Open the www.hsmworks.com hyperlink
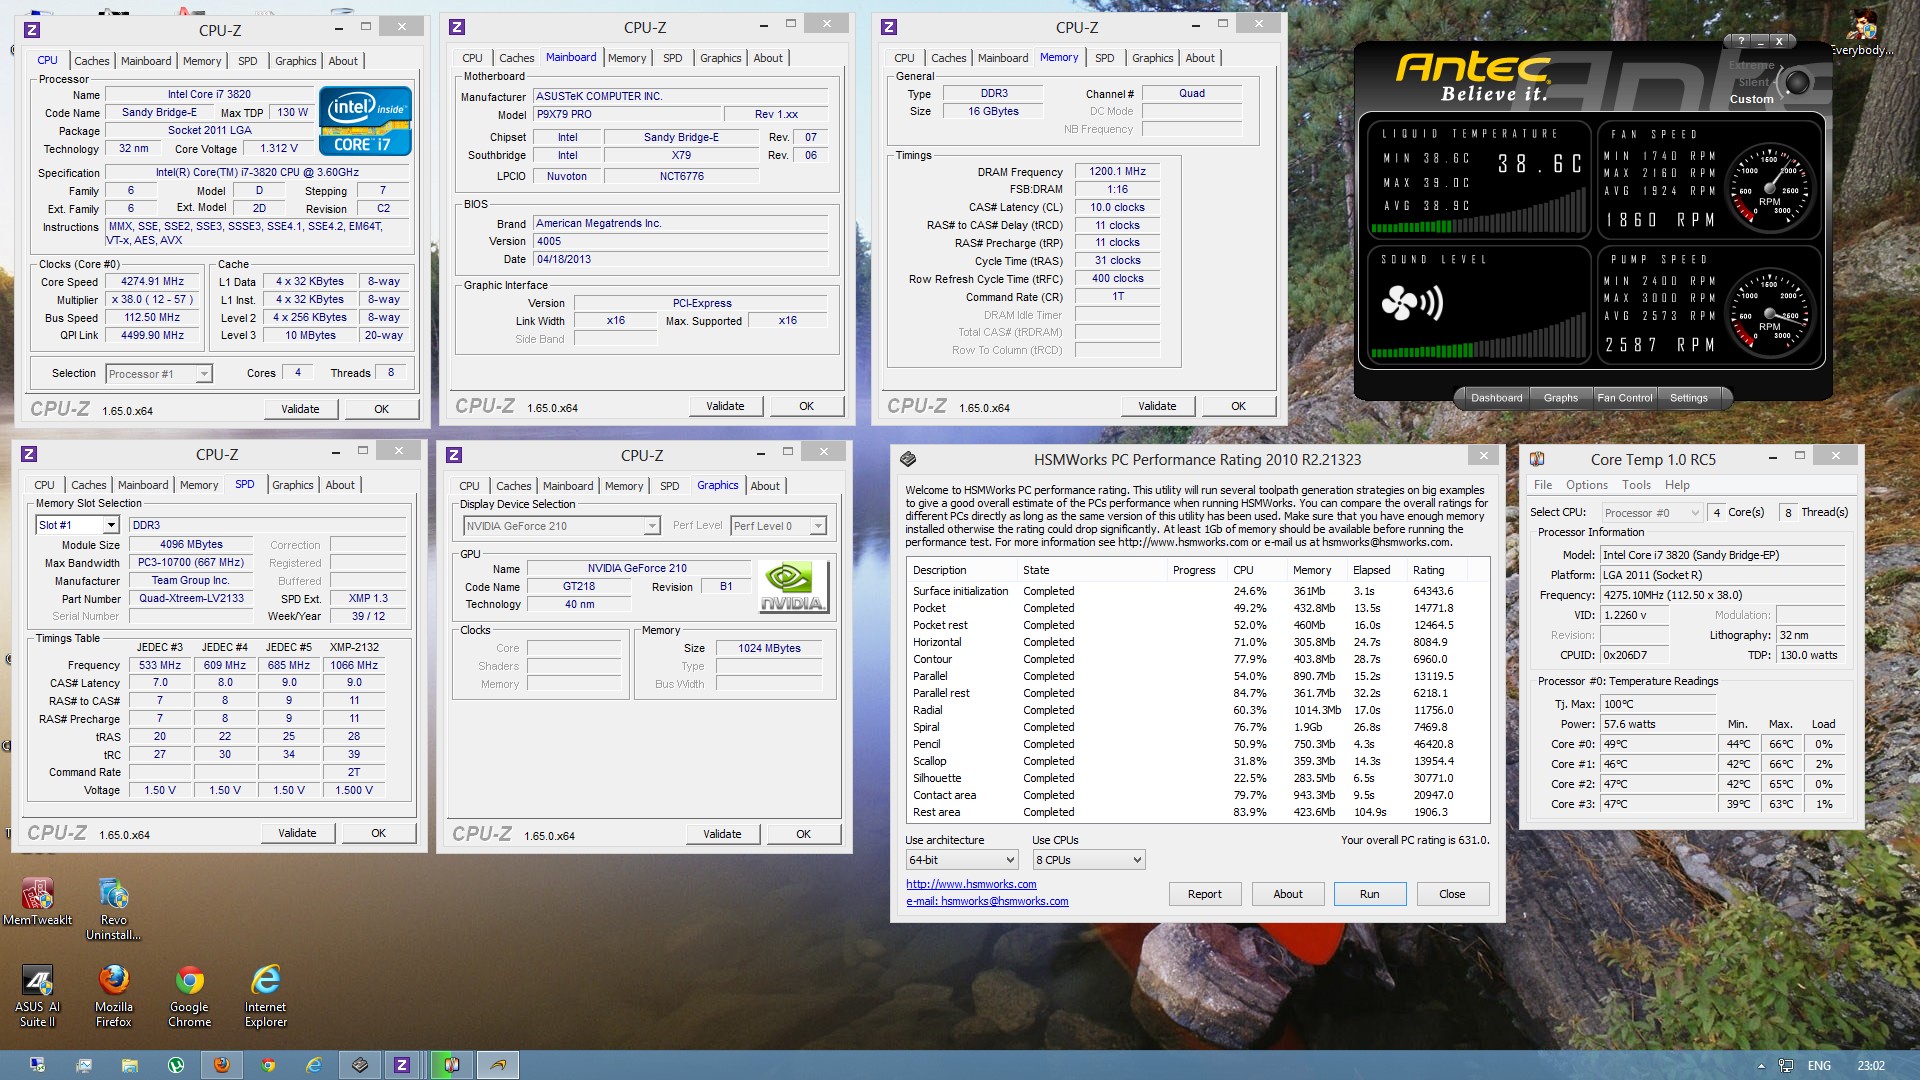Screen dimensions: 1920x1080 [970, 884]
